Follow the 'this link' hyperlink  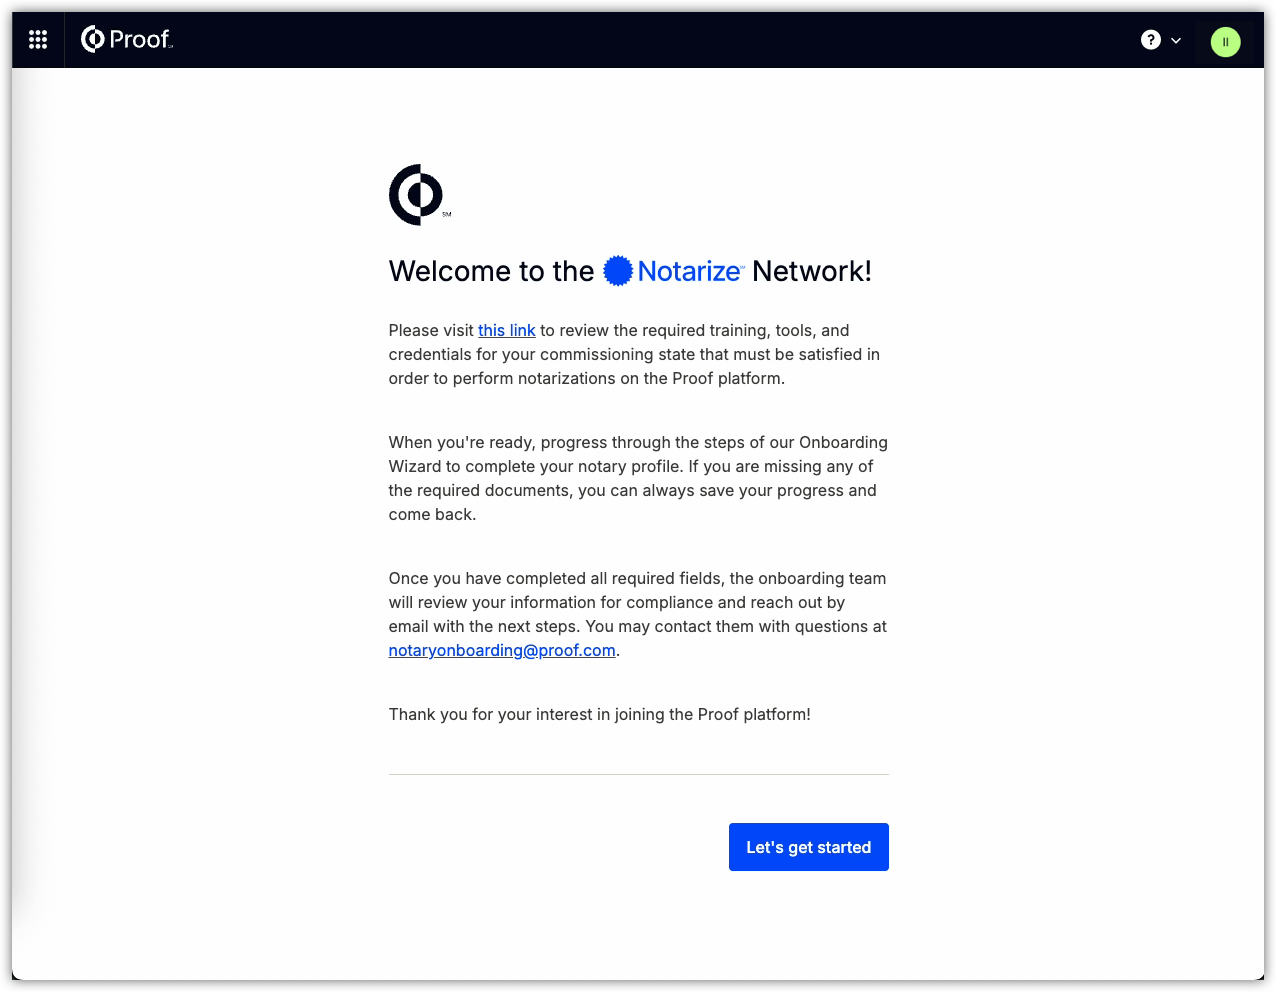click(x=507, y=330)
